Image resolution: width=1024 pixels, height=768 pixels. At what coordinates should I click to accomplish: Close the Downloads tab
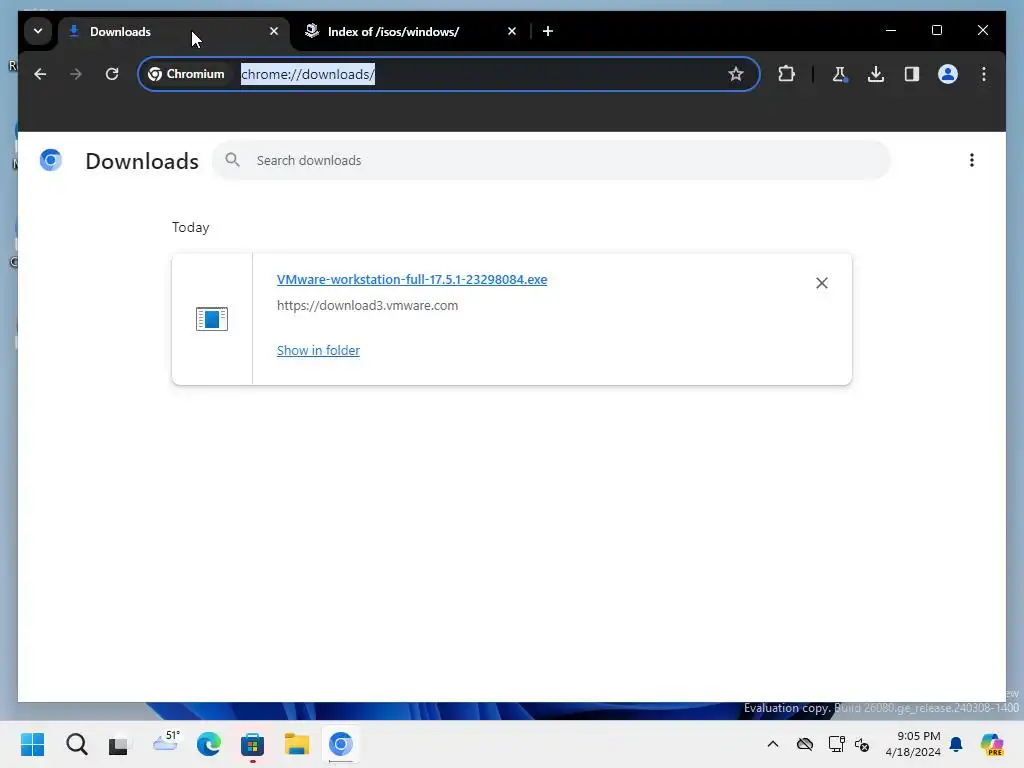coord(274,31)
